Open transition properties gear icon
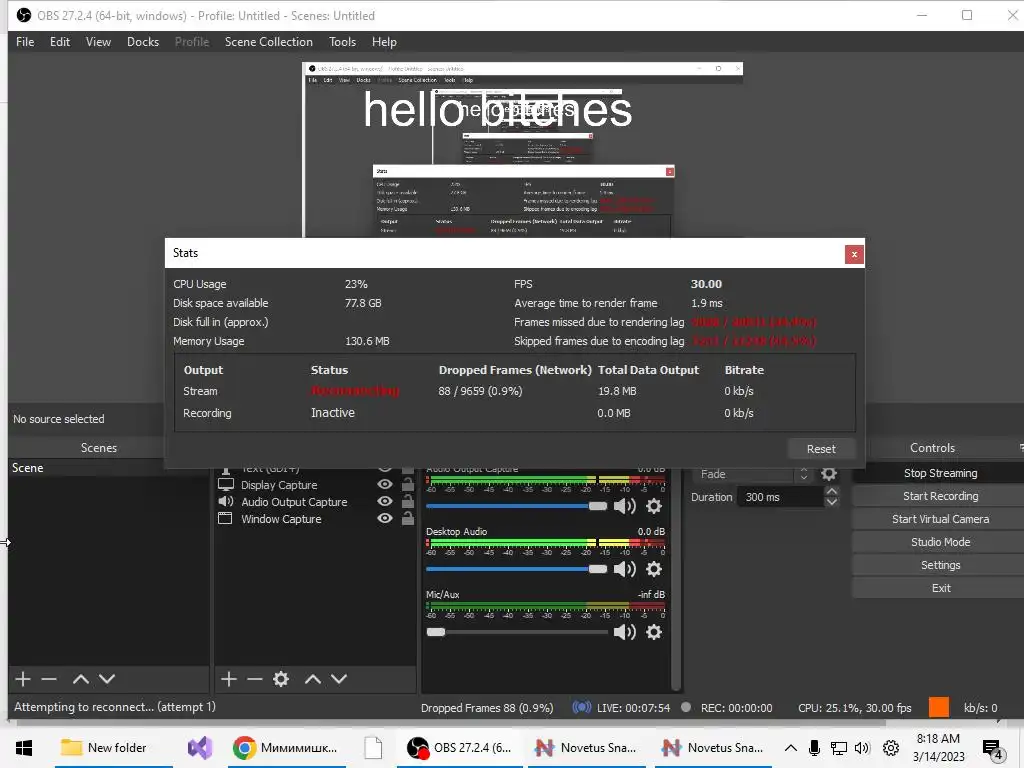The image size is (1024, 768). pyautogui.click(x=829, y=474)
